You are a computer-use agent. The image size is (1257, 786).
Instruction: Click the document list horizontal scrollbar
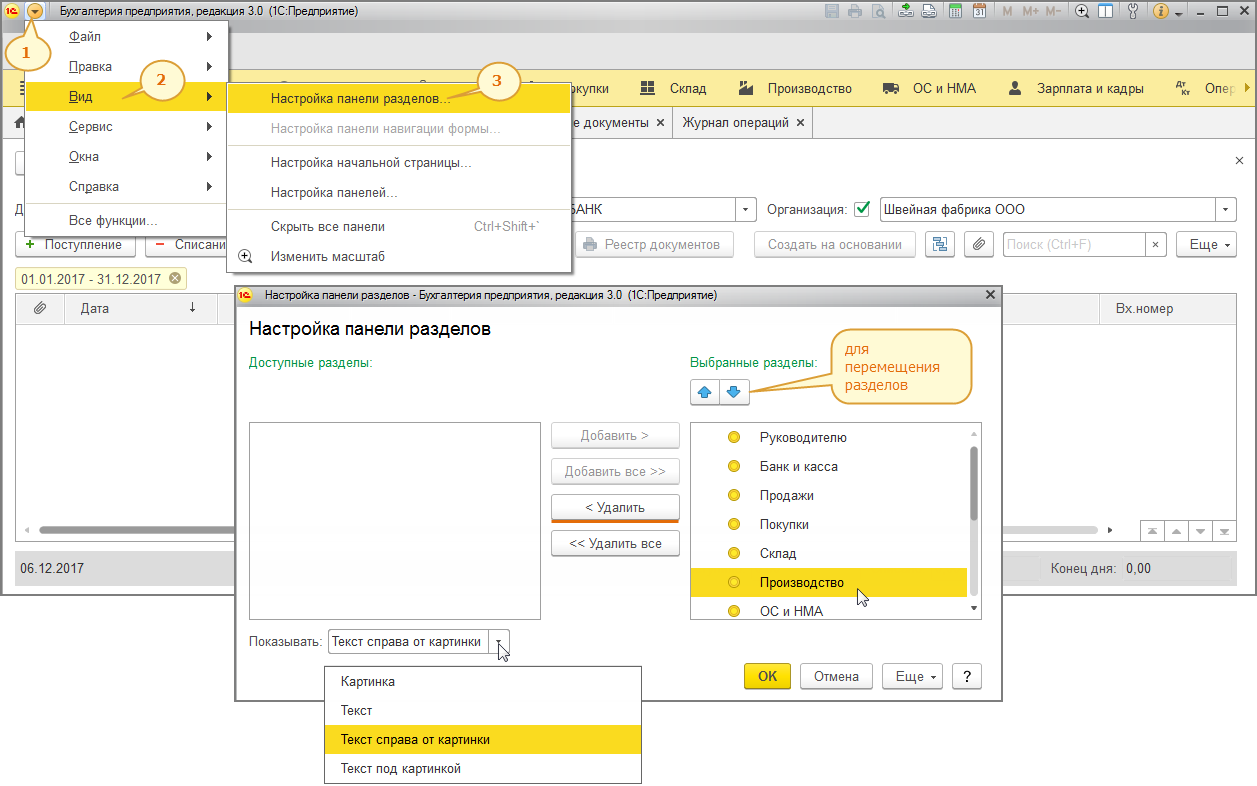click(570, 529)
